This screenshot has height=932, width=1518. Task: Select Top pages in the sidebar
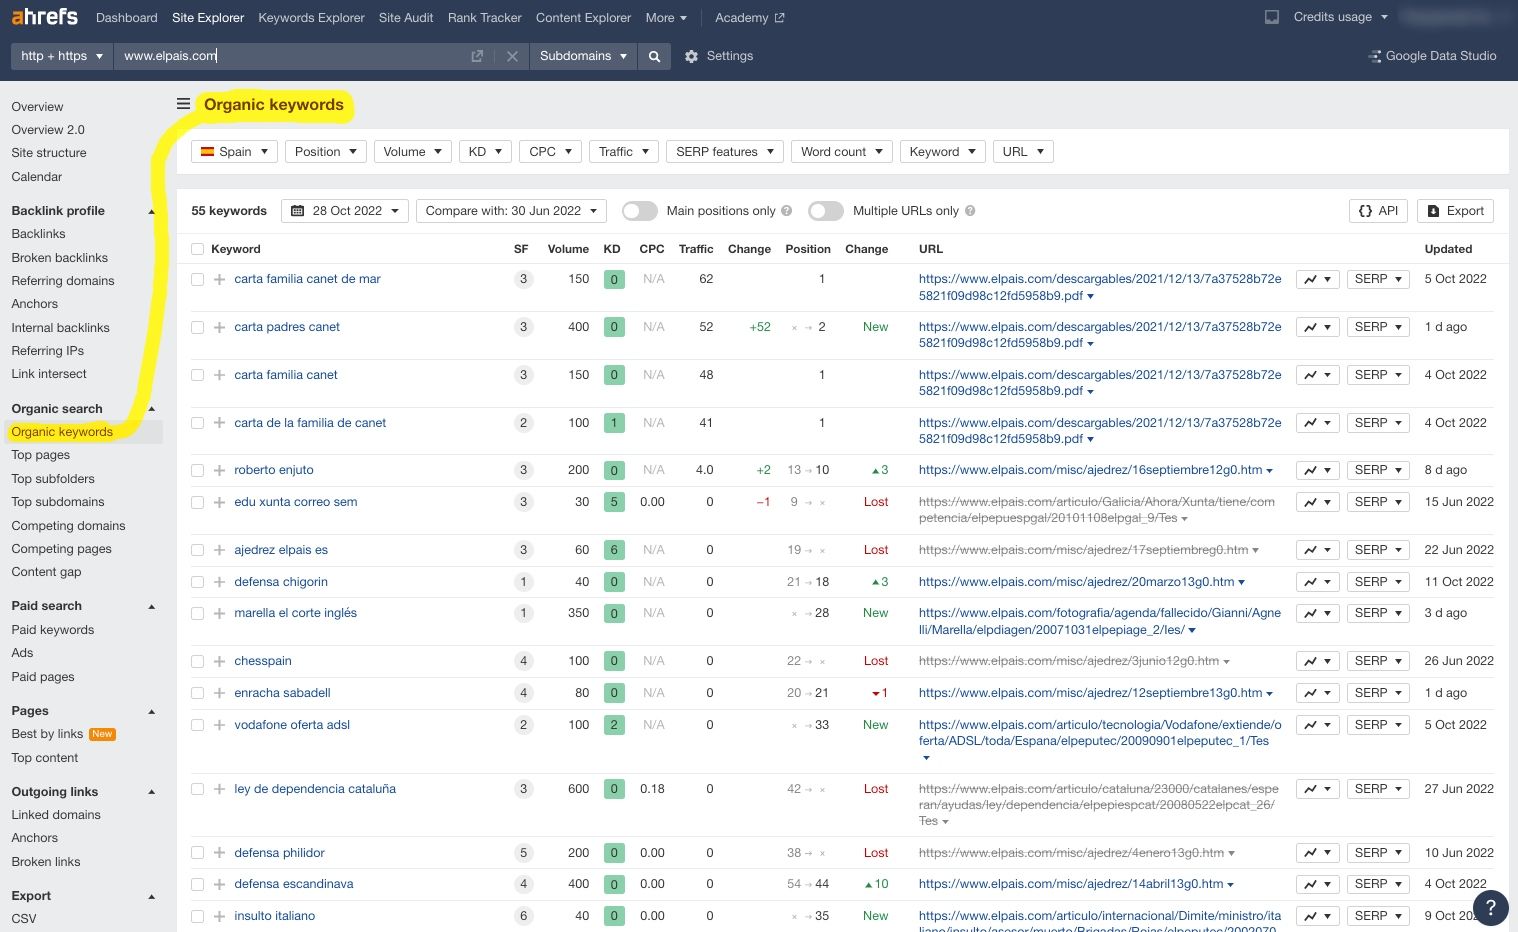(x=41, y=455)
